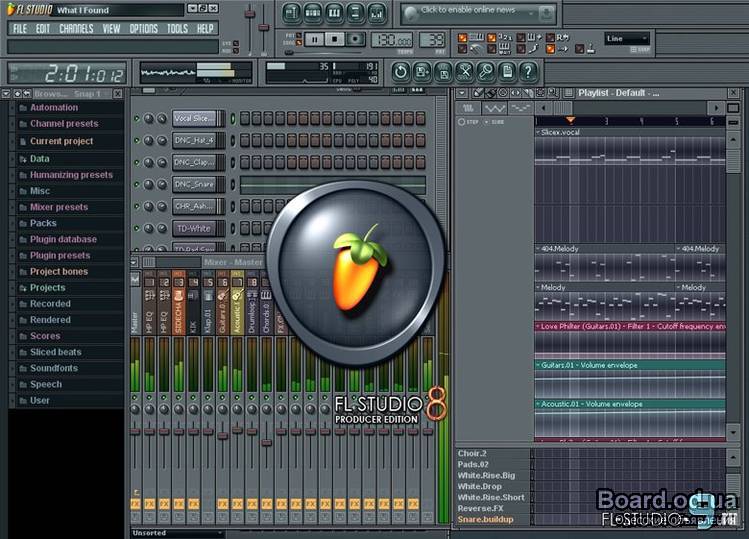This screenshot has width=749, height=539.
Task: Open the online news panel dropdown
Action: point(531,14)
